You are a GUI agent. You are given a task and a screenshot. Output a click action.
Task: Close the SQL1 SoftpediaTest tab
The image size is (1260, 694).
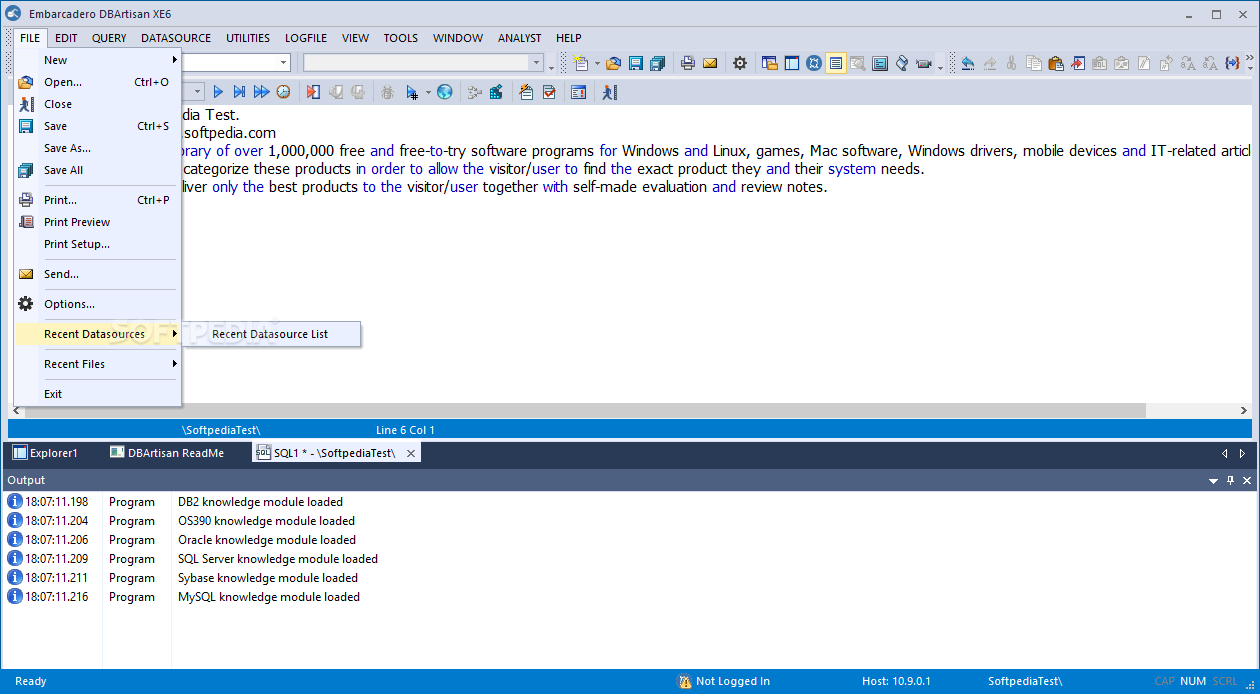pos(411,453)
